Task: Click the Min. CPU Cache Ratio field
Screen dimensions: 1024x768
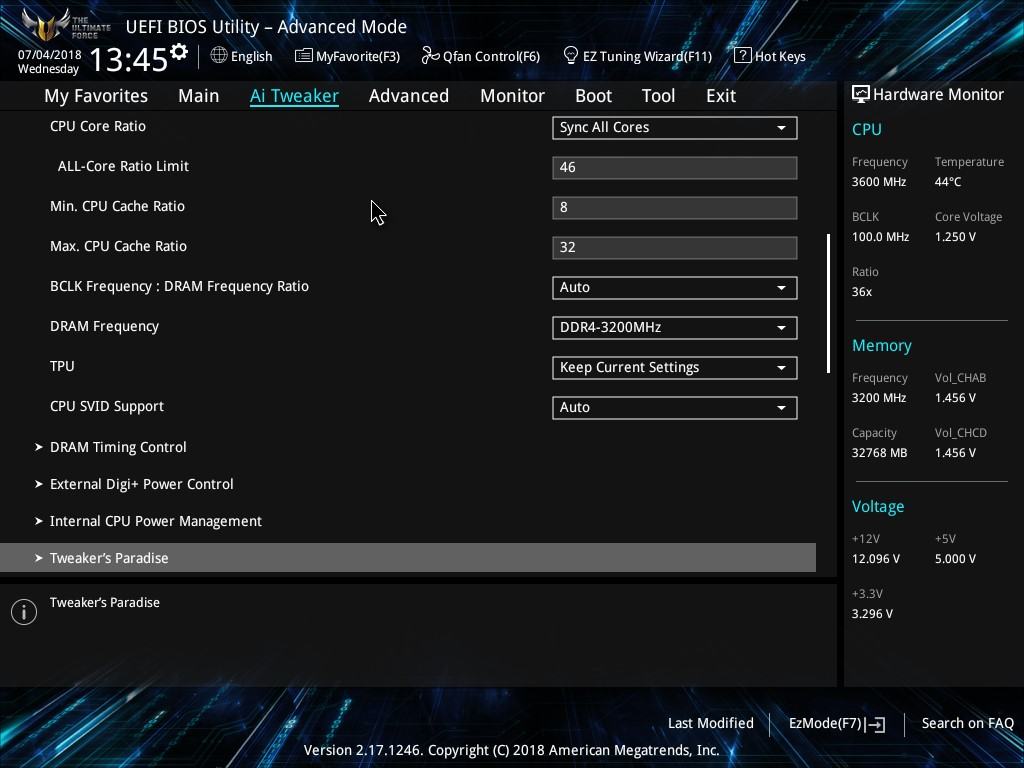Action: click(x=675, y=208)
